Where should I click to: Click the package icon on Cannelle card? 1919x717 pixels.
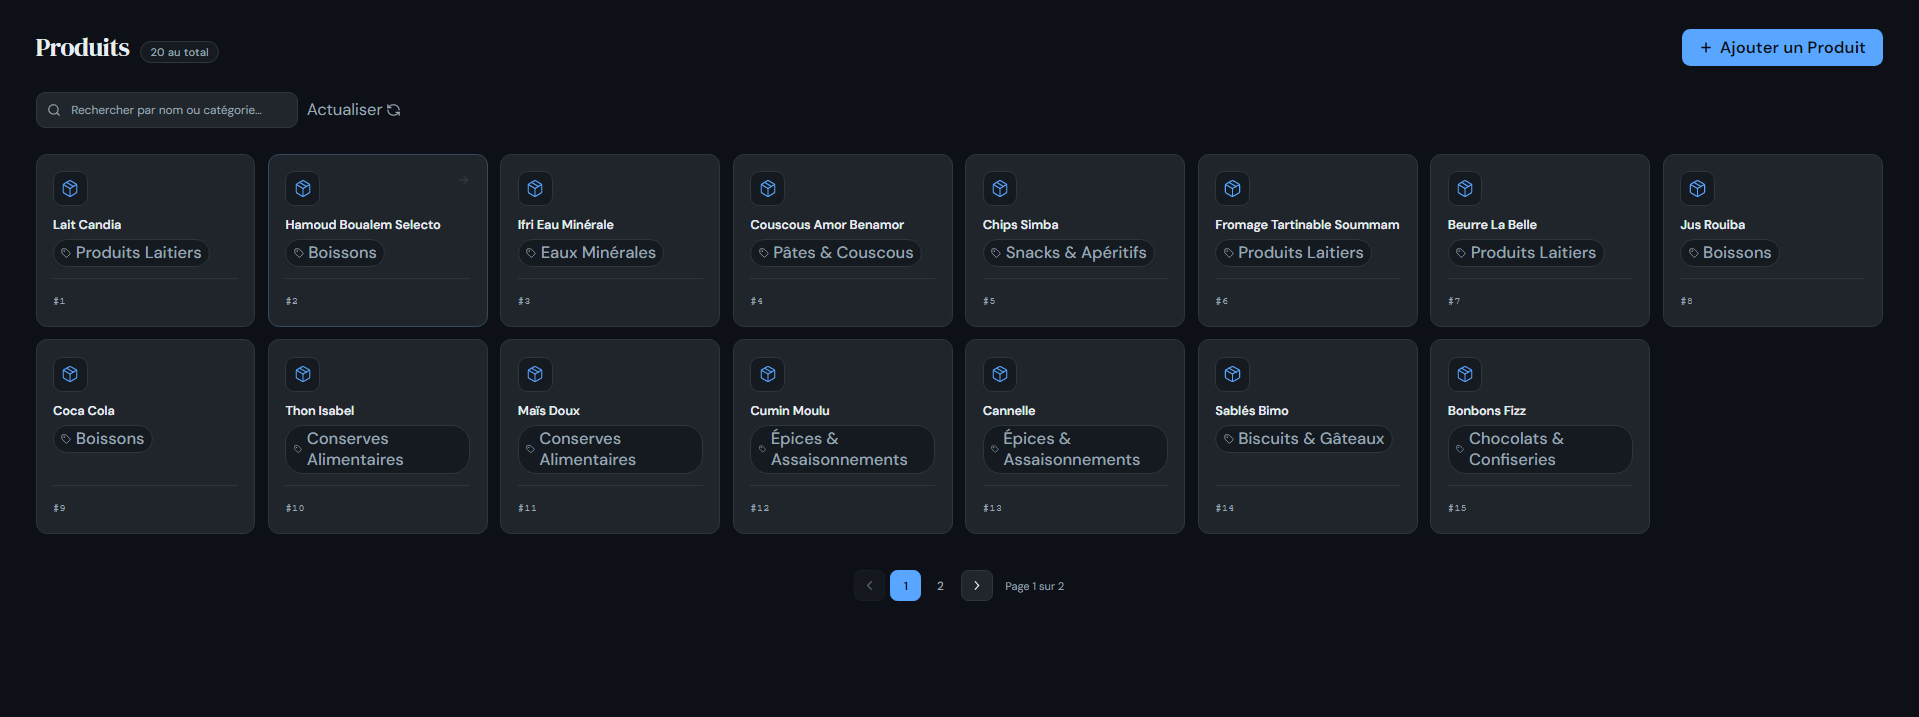click(x=1000, y=374)
